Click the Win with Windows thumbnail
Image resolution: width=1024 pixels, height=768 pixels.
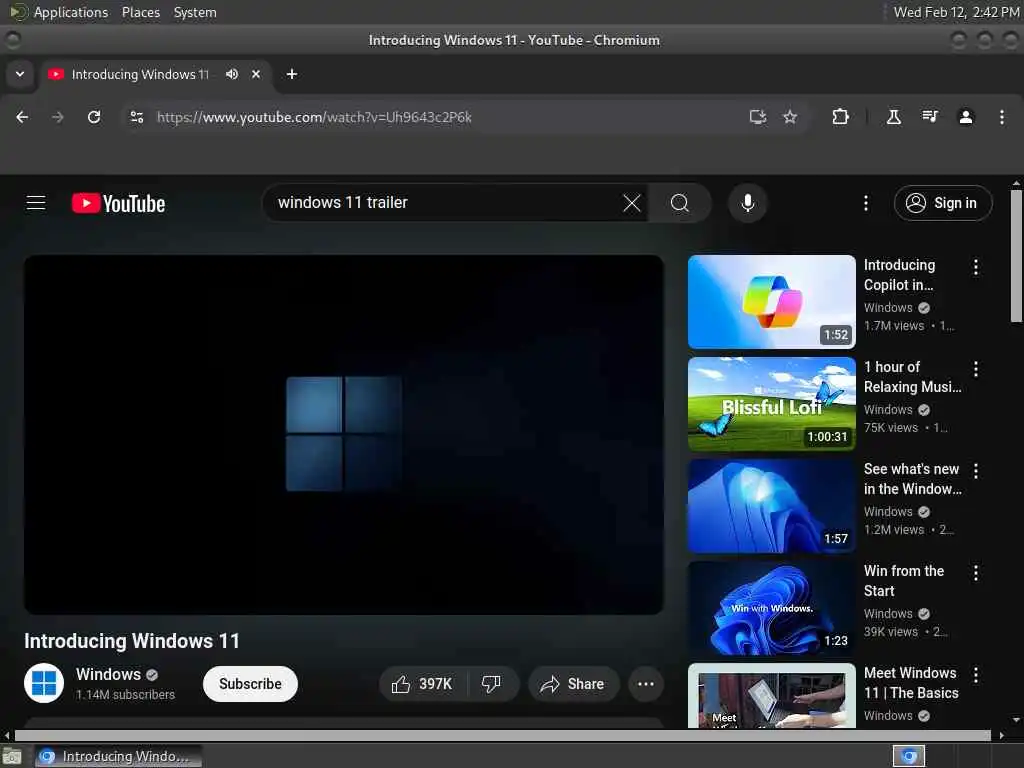(771, 607)
